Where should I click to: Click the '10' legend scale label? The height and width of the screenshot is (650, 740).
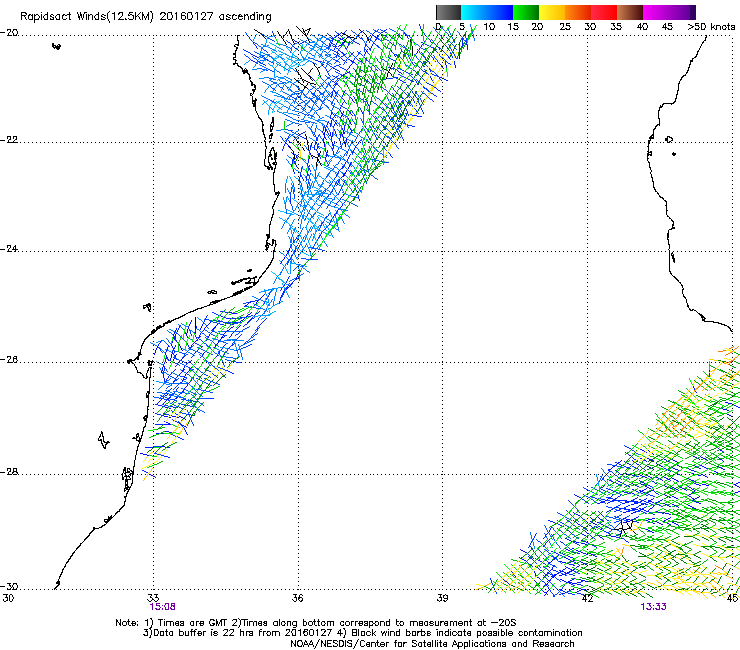pos(489,27)
